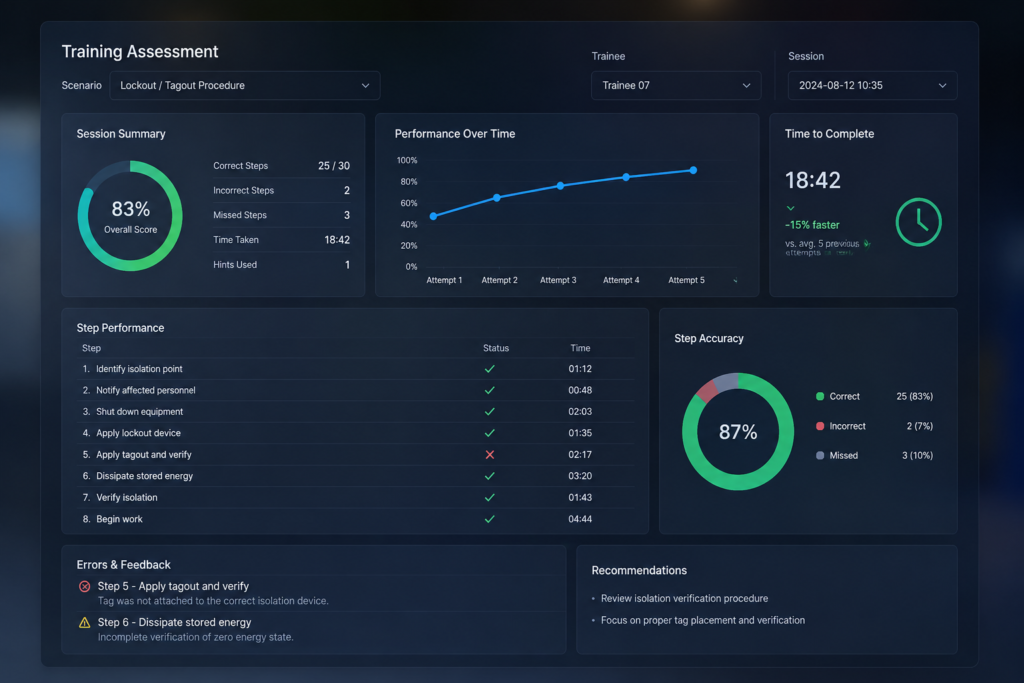Viewport: 1024px width, 683px height.
Task: Click the green checkmark for Identify isolation point
Action: [x=490, y=369]
